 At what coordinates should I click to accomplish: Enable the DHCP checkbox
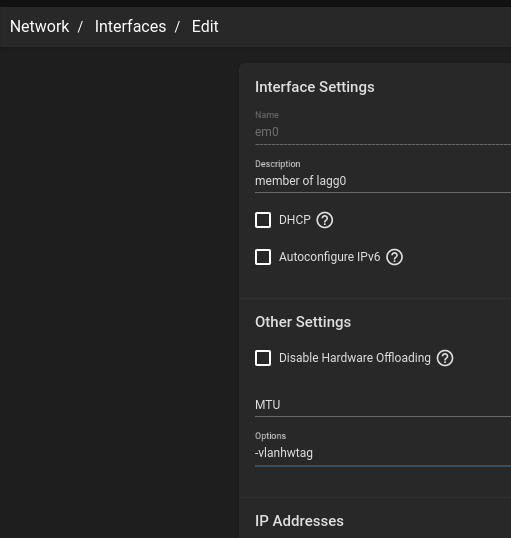tap(263, 220)
